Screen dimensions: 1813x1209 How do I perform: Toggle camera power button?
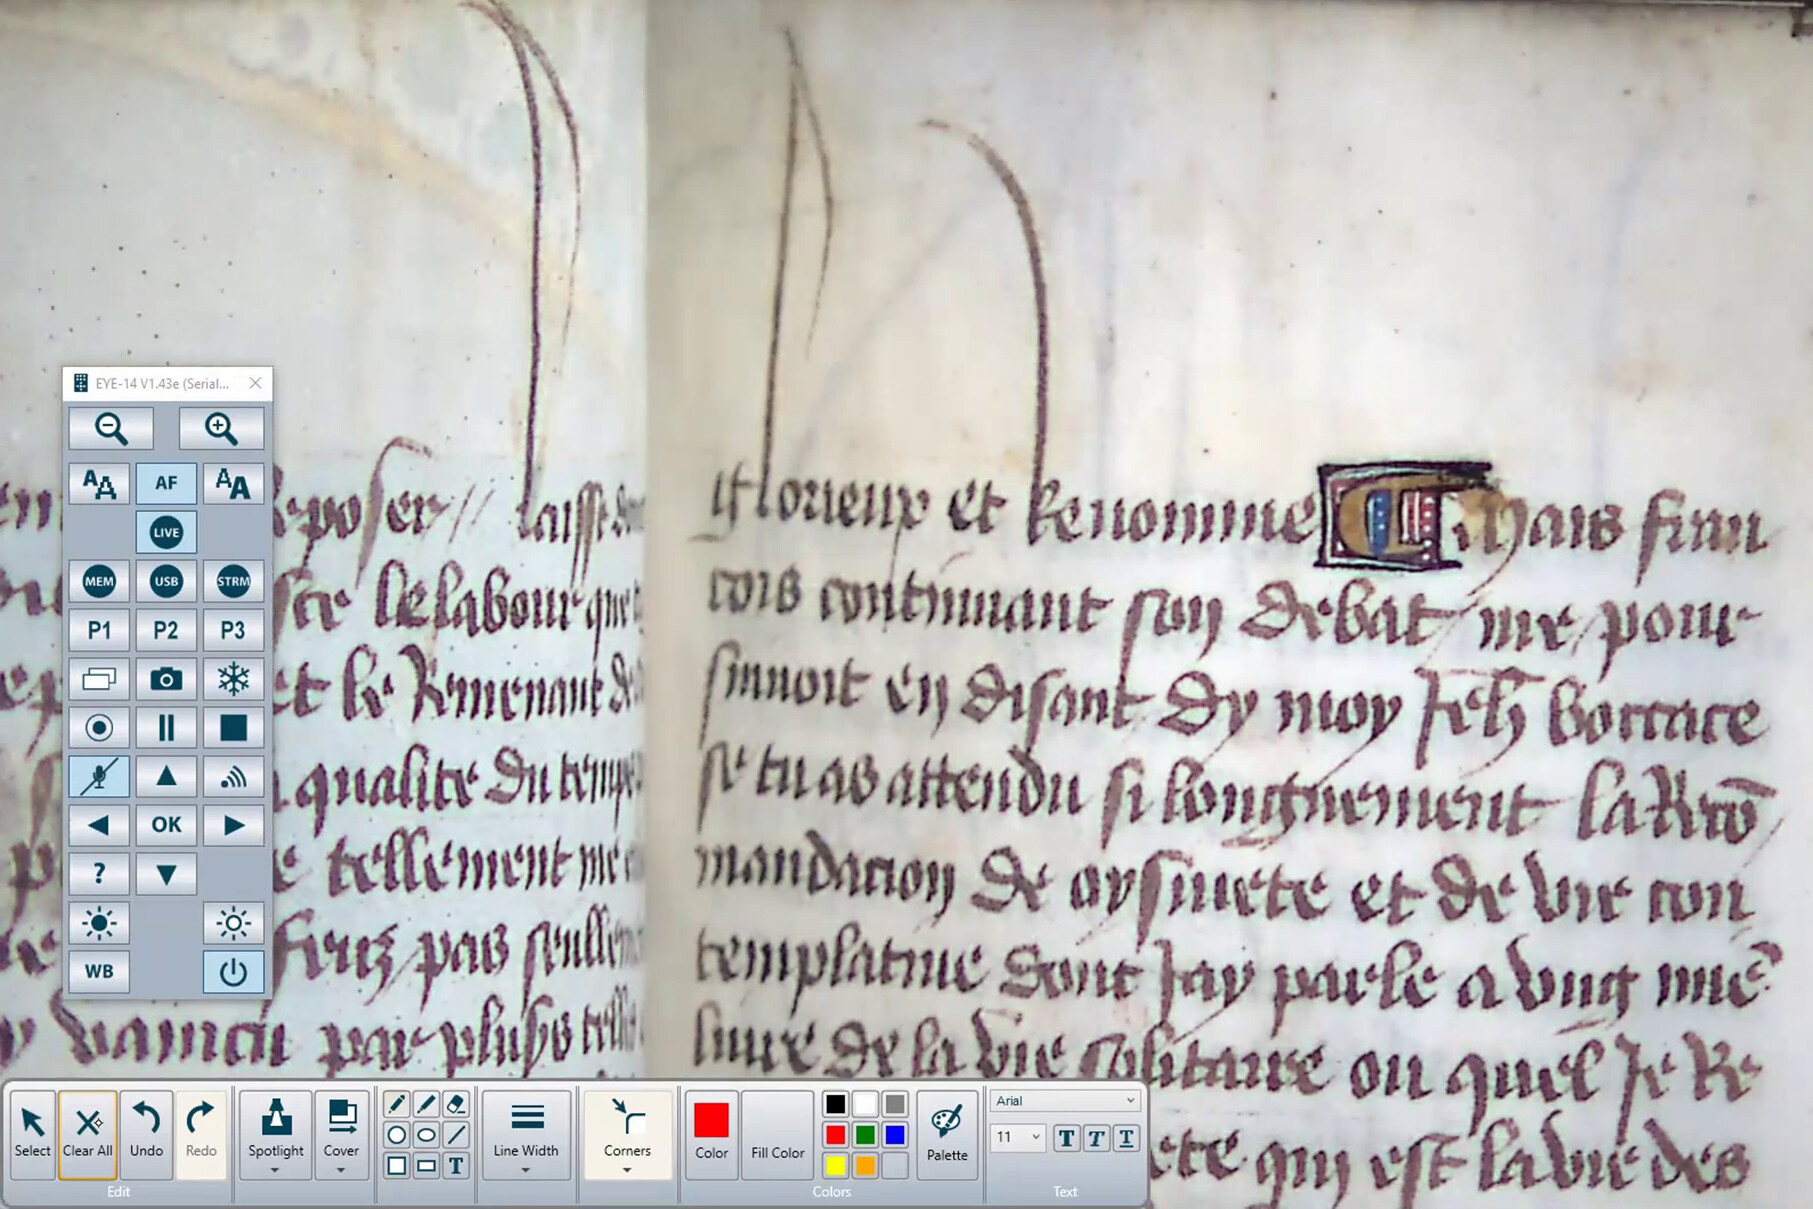[233, 971]
